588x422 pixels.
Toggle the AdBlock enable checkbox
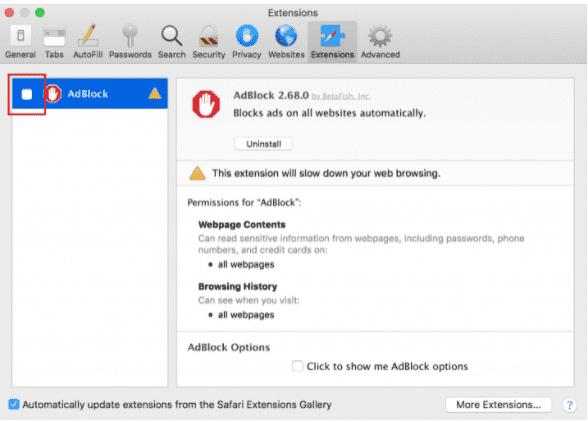coord(27,94)
